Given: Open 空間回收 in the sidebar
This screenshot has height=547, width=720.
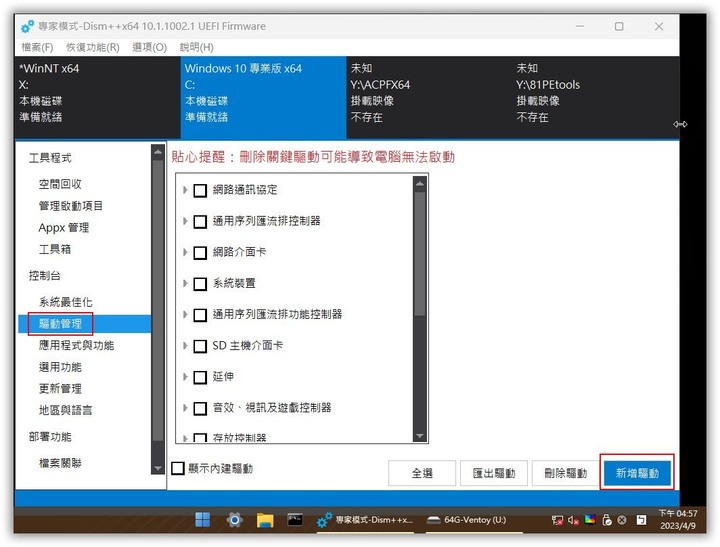Looking at the screenshot, I should point(60,184).
